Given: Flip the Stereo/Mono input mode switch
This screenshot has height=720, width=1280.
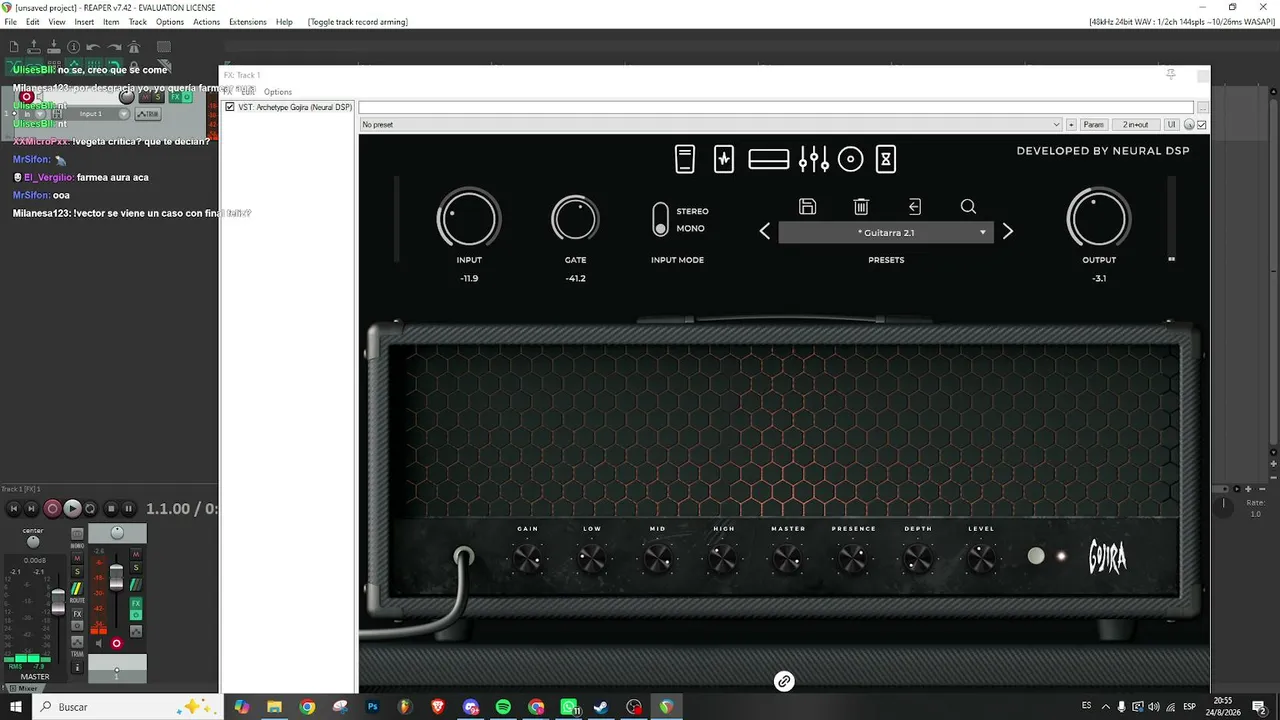Looking at the screenshot, I should (x=660, y=220).
